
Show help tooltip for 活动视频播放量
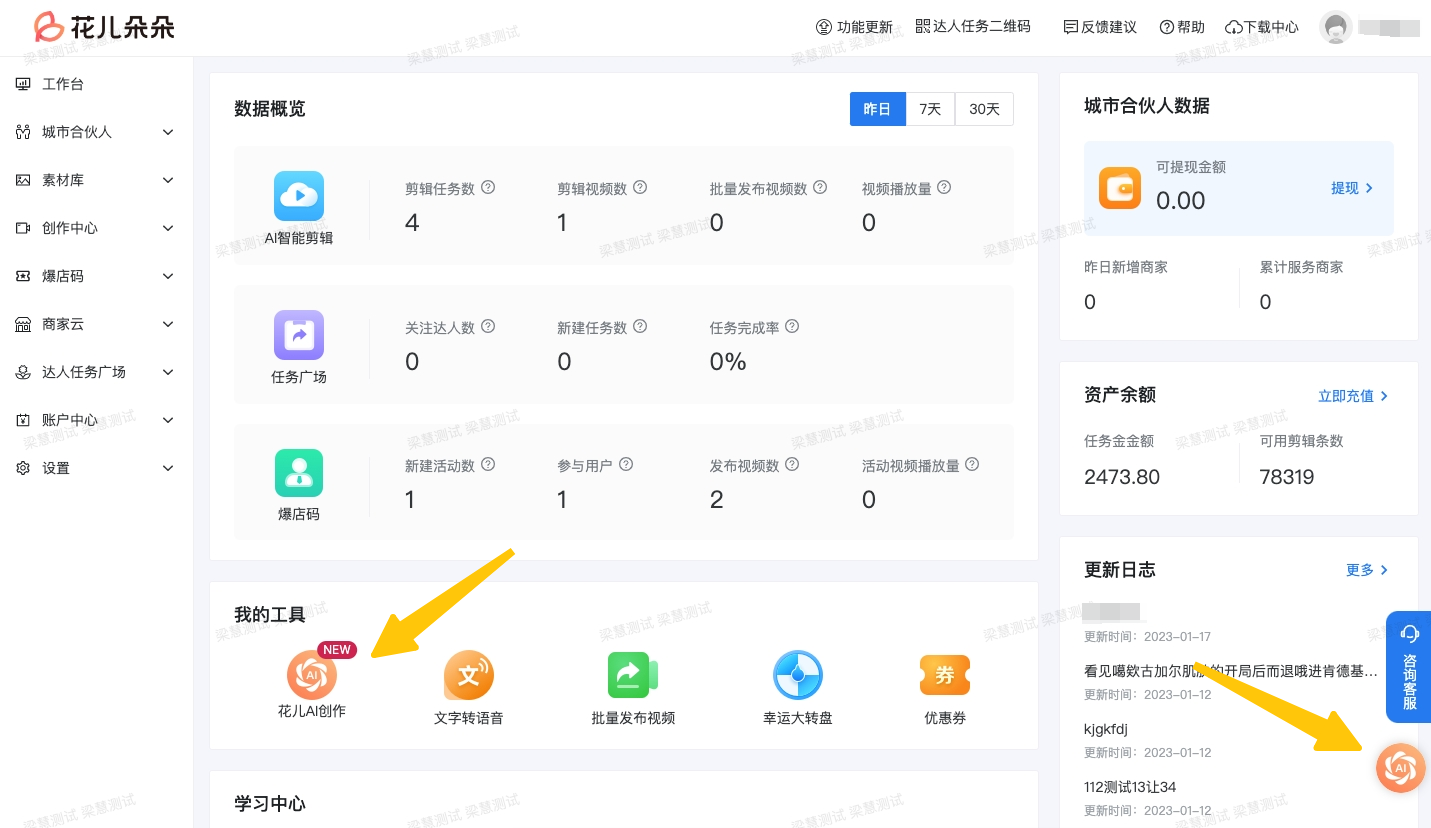click(972, 464)
